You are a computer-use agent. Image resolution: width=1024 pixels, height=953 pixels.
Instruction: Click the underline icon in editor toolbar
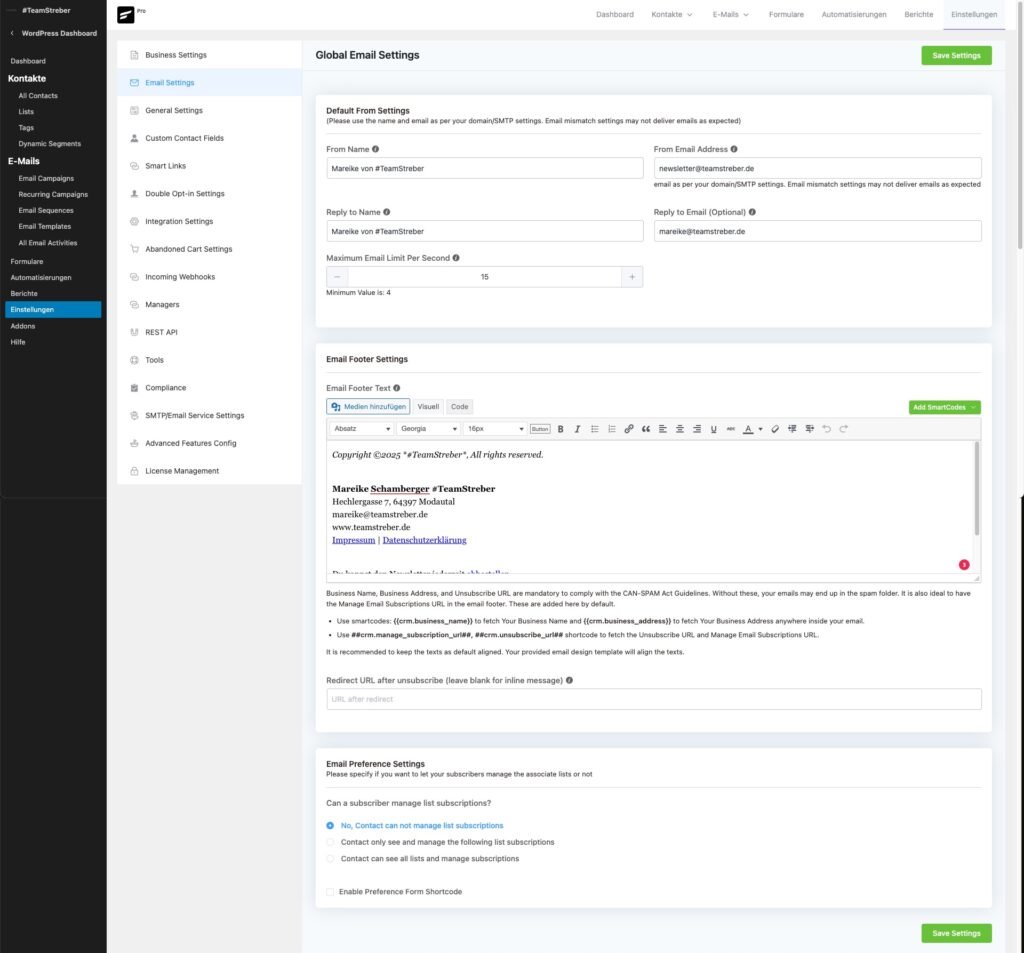713,429
